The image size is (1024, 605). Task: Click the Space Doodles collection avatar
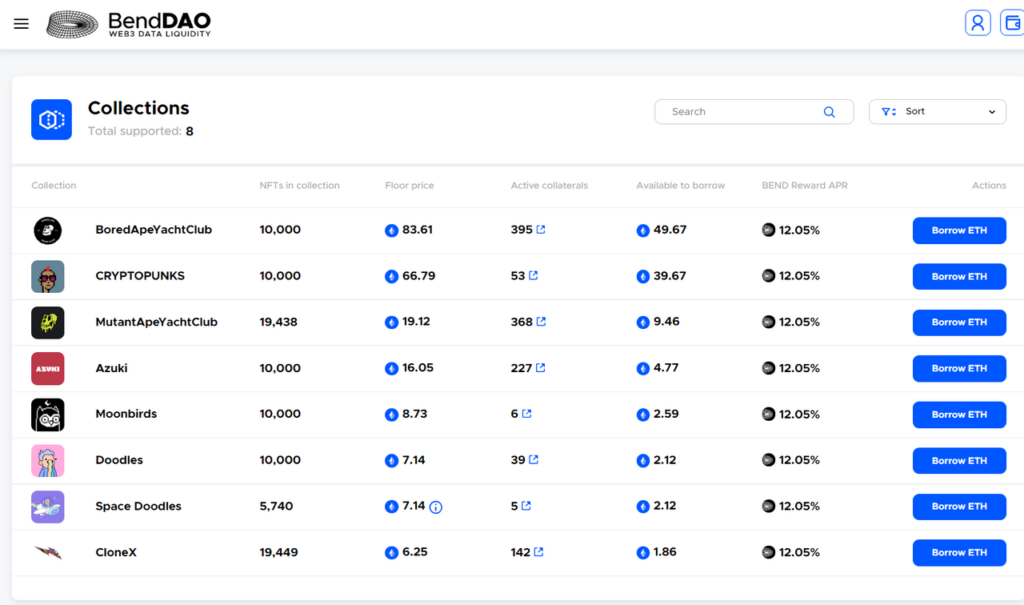pyautogui.click(x=48, y=507)
